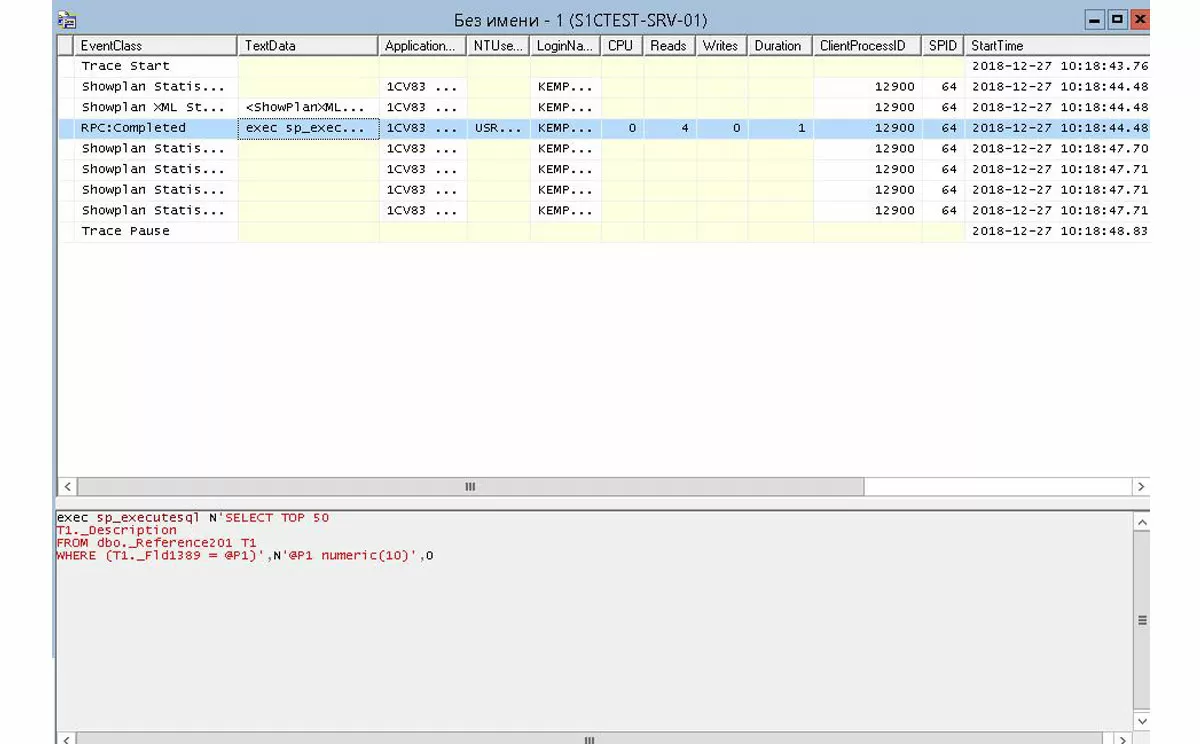Click the events grid horizontal scrollbar thumb
1200x744 pixels.
(470, 487)
